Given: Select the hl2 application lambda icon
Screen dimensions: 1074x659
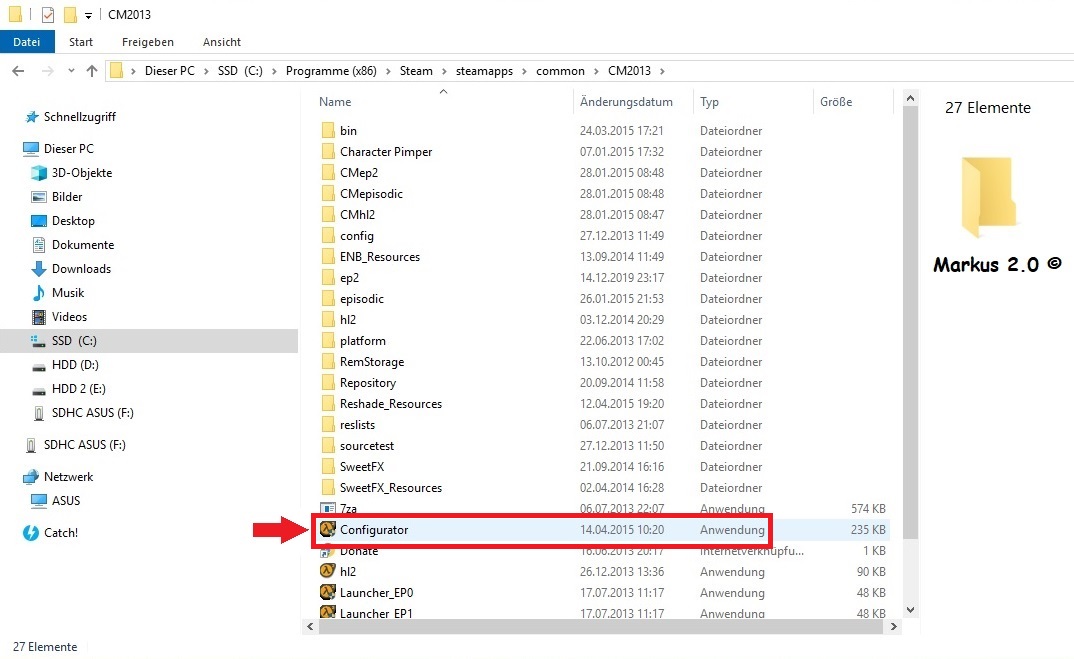Looking at the screenshot, I should pos(328,571).
